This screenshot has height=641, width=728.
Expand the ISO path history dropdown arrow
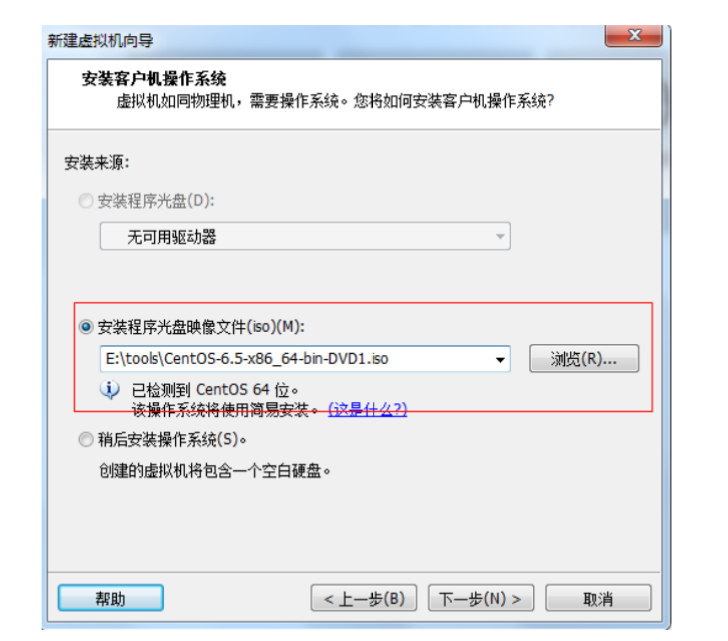[x=500, y=359]
